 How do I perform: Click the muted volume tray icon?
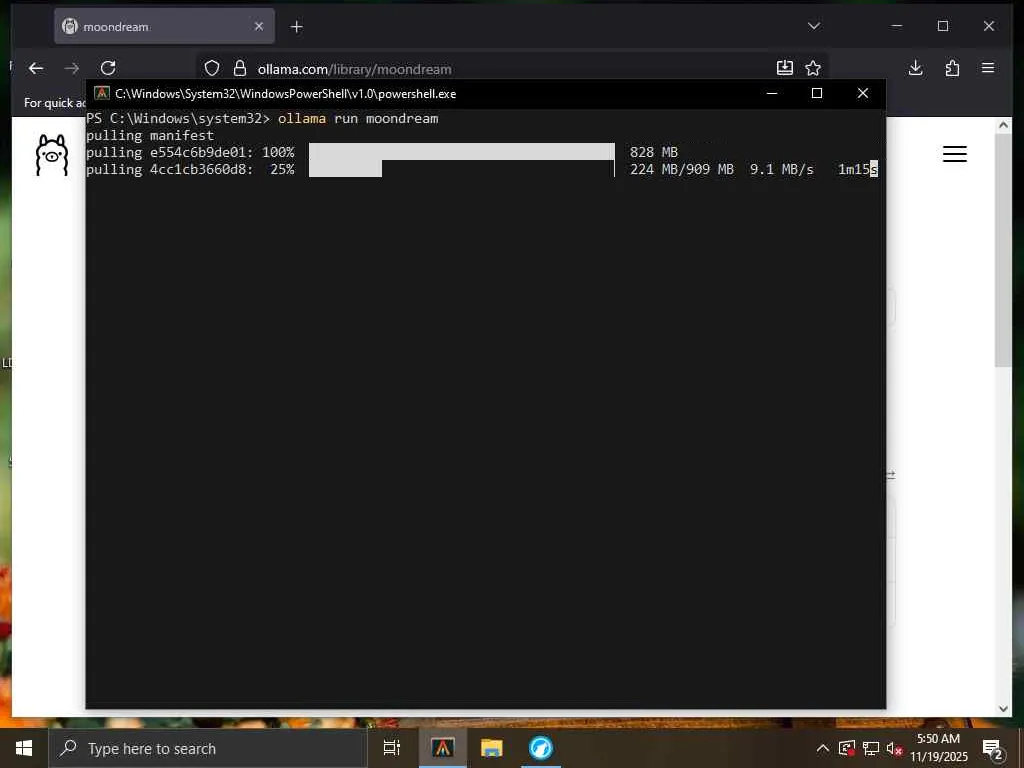pyautogui.click(x=894, y=748)
